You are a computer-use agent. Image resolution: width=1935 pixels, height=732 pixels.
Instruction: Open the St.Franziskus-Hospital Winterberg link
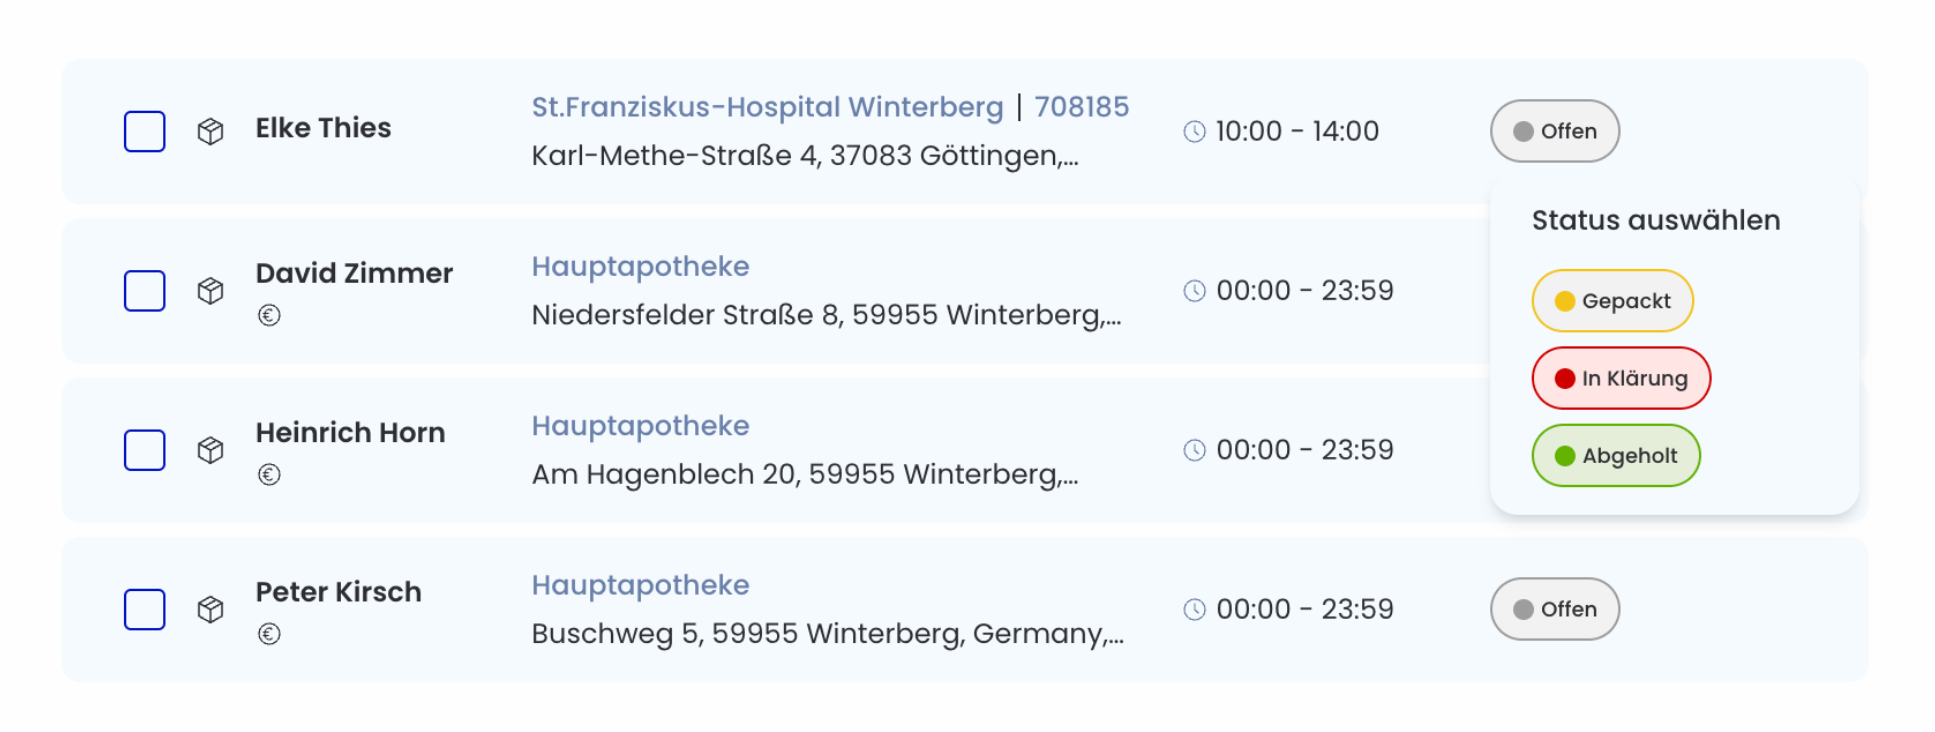coord(767,107)
